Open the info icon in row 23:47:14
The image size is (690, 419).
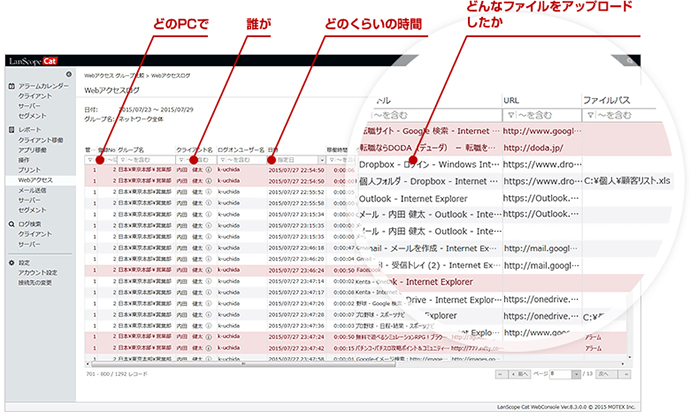pyautogui.click(x=209, y=281)
